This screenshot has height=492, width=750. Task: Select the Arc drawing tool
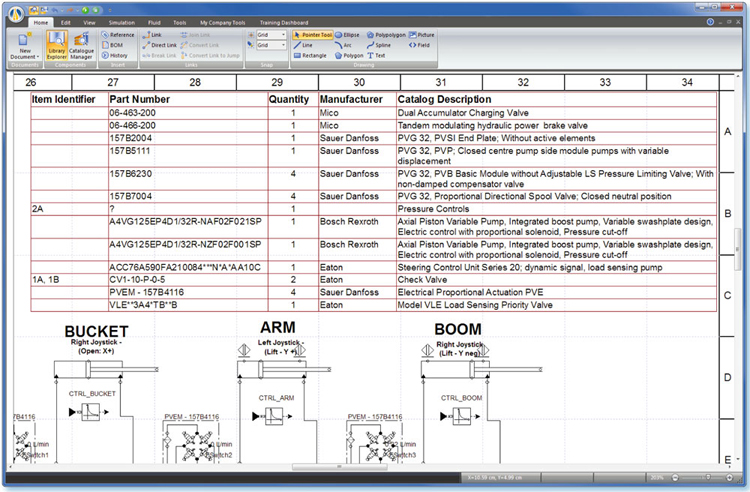tap(343, 45)
